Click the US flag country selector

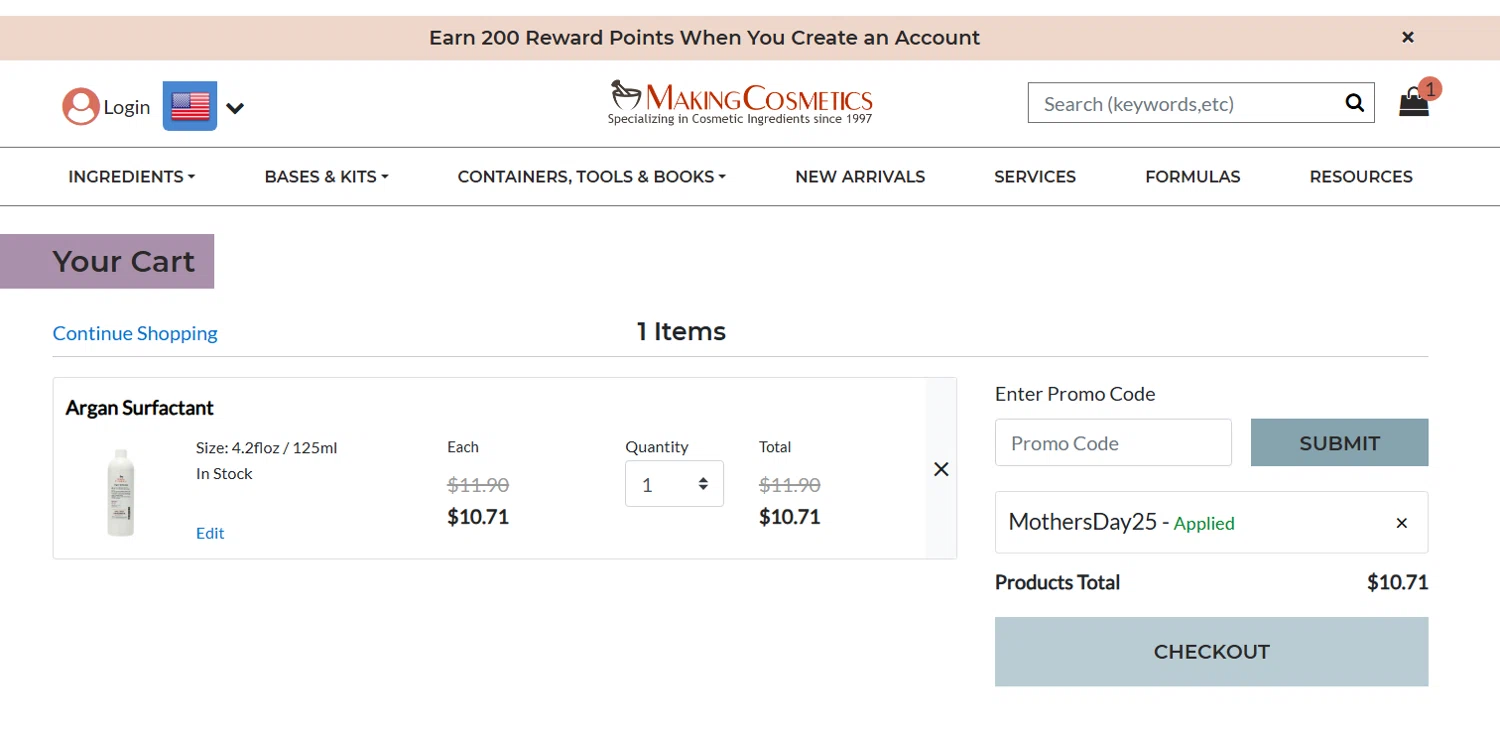tap(190, 106)
